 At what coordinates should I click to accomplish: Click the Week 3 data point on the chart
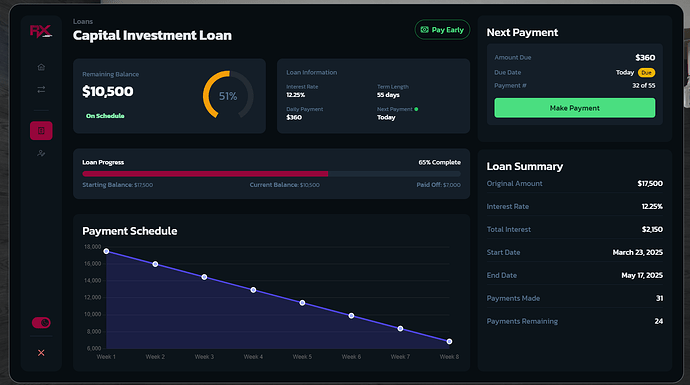204,277
